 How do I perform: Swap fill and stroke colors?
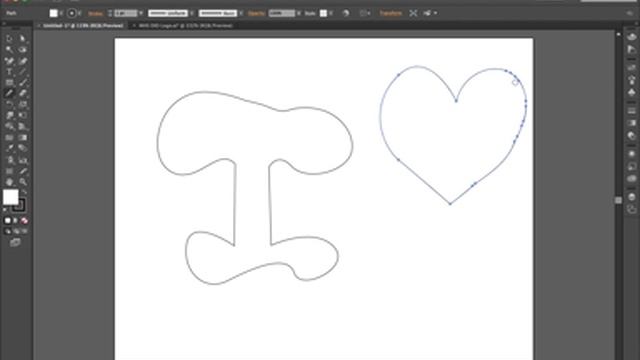pos(24,192)
